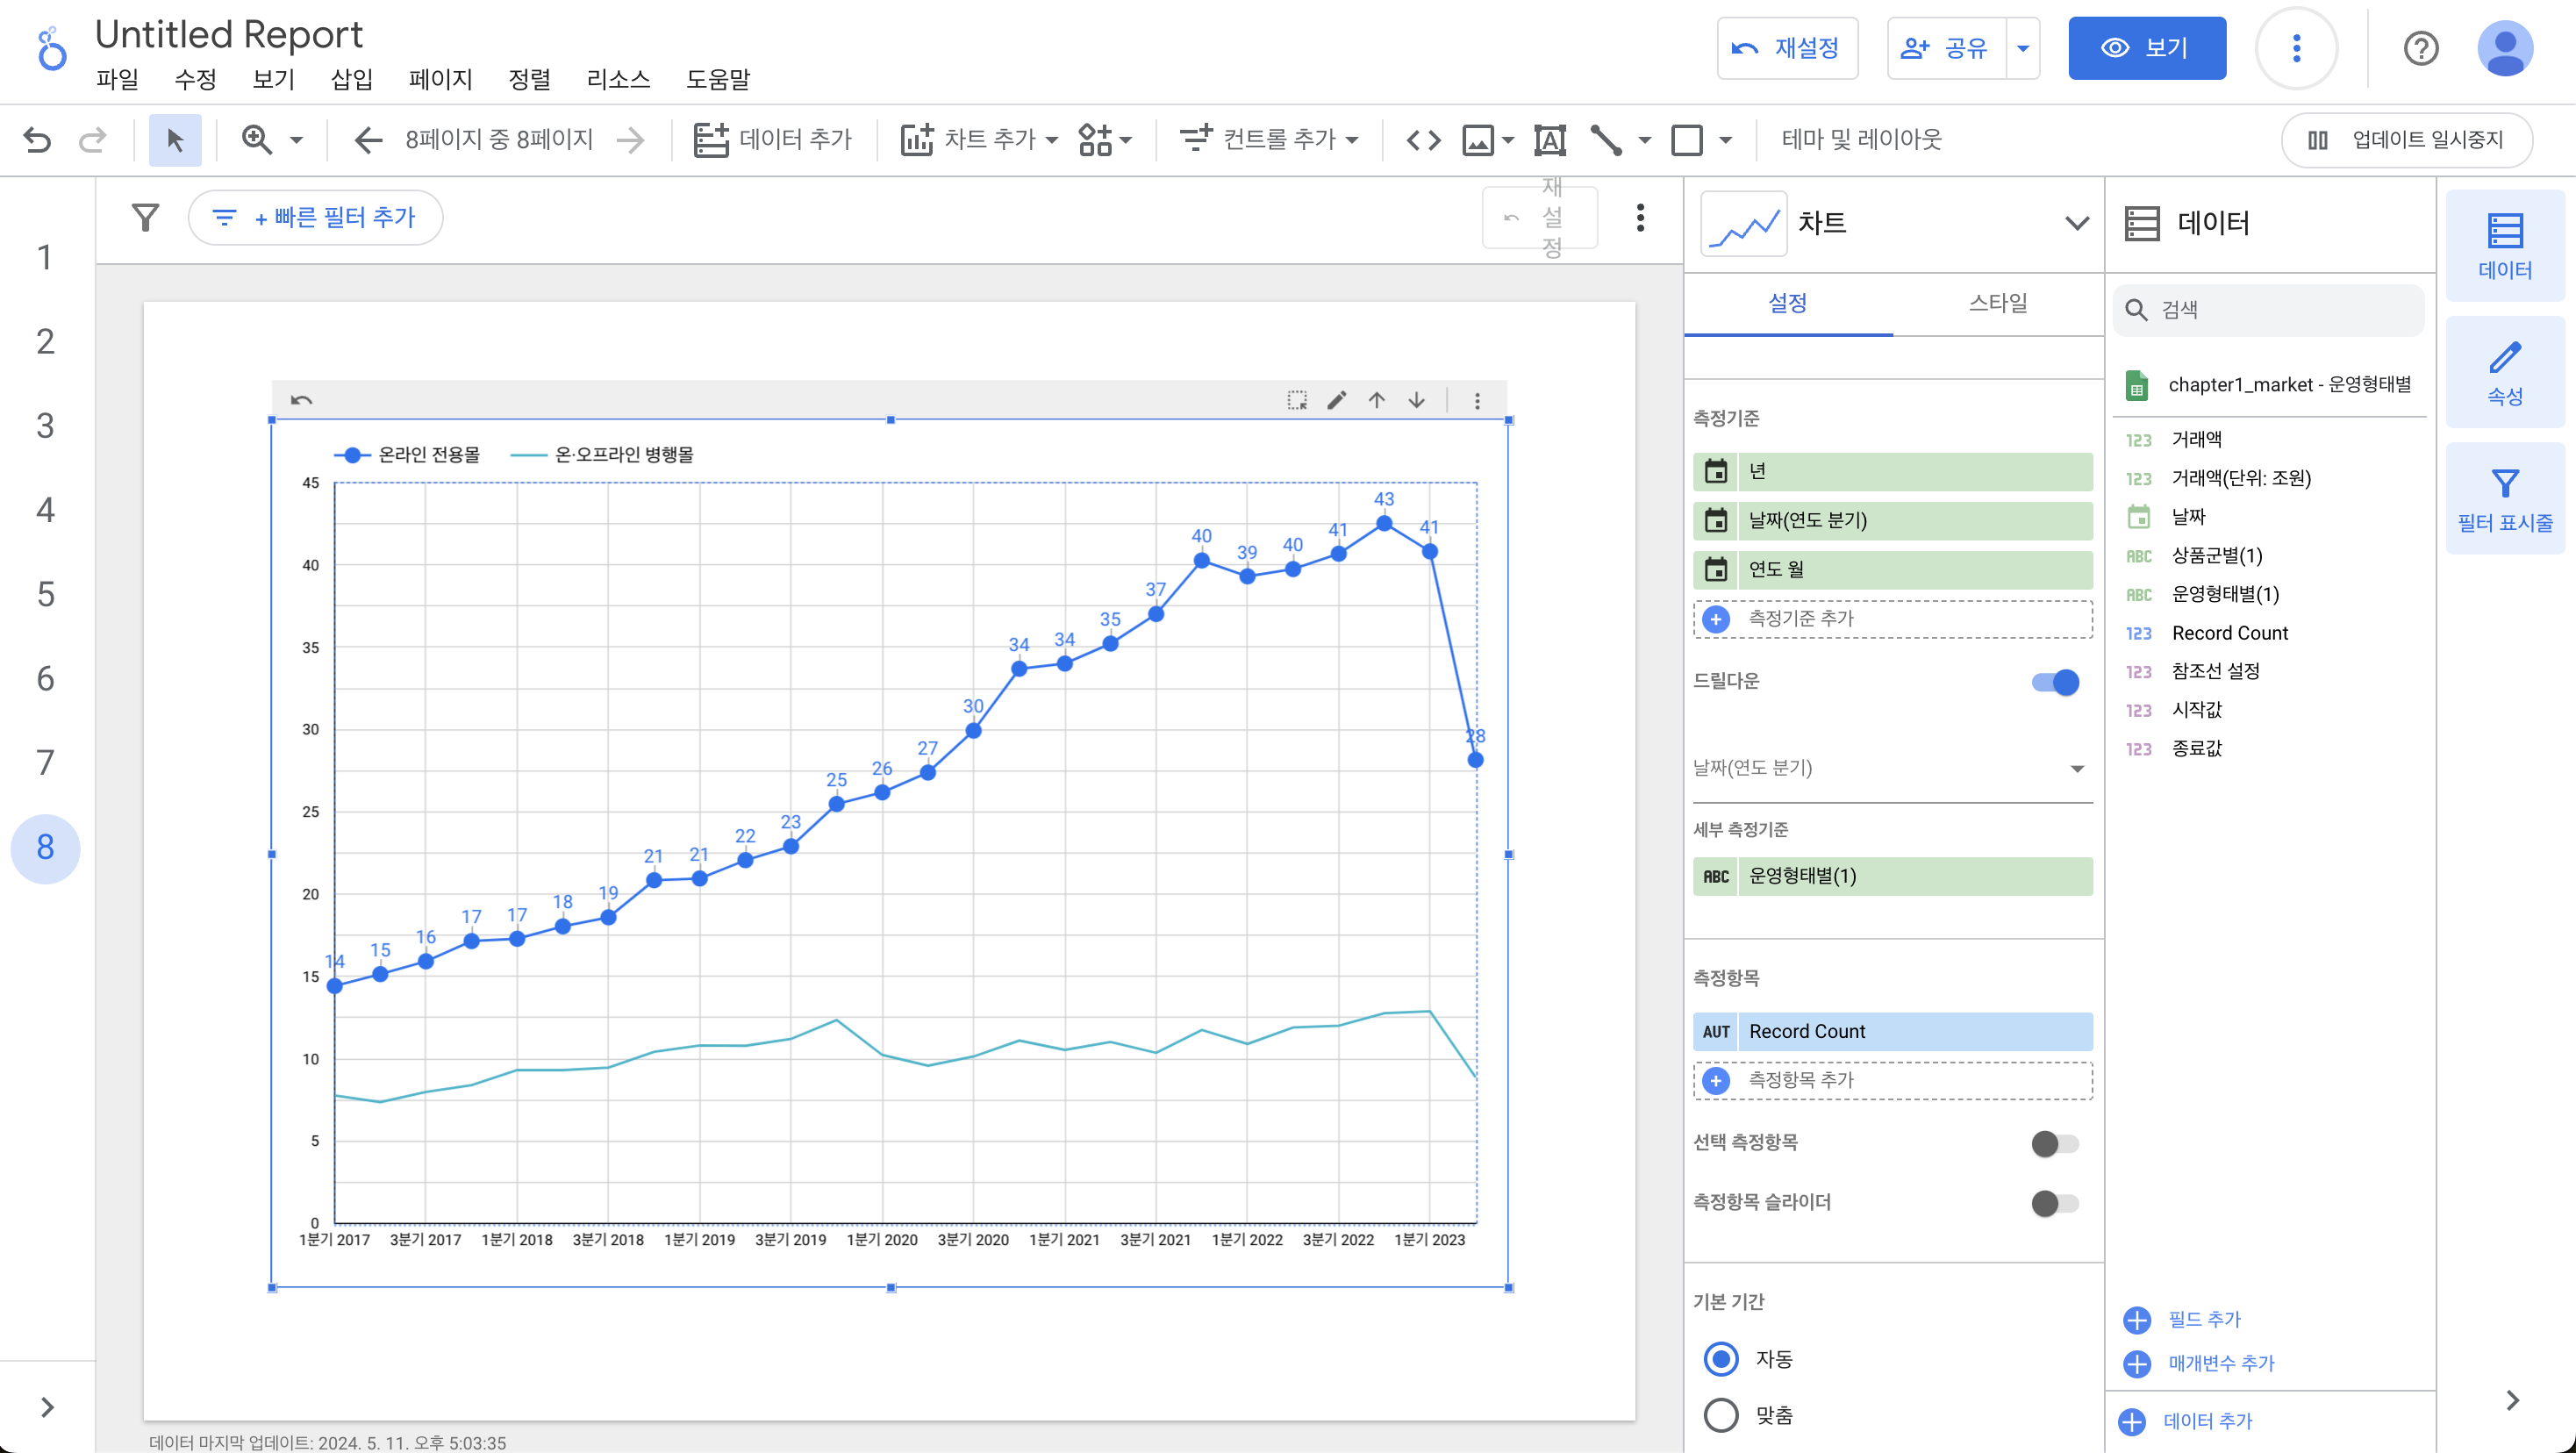Expand the chart type chevron dropdown
The height and width of the screenshot is (1453, 2576).
click(2076, 223)
